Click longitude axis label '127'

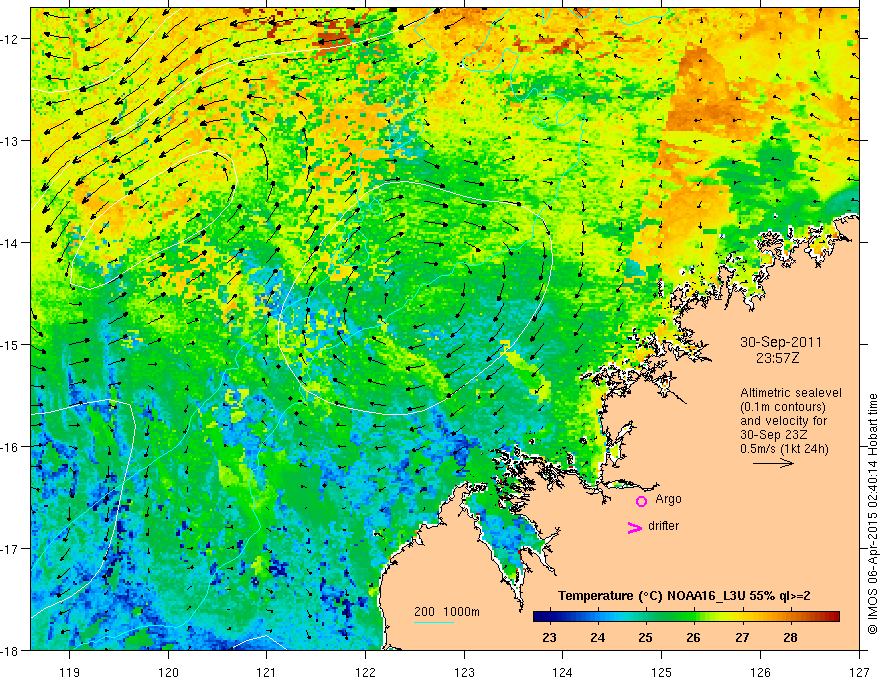[x=859, y=672]
